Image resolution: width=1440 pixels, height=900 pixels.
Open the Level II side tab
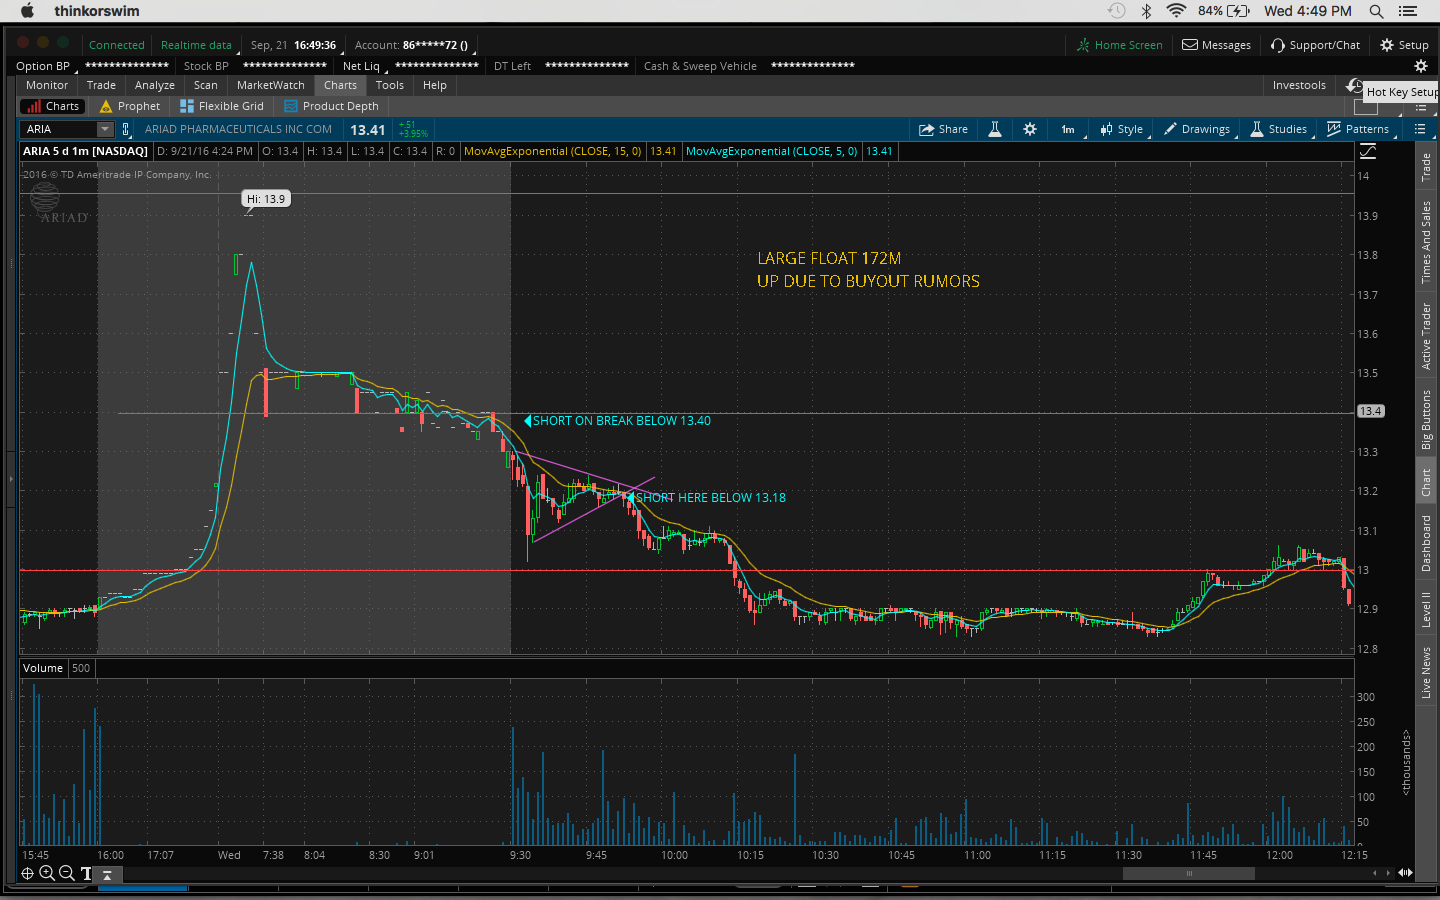pos(1426,610)
